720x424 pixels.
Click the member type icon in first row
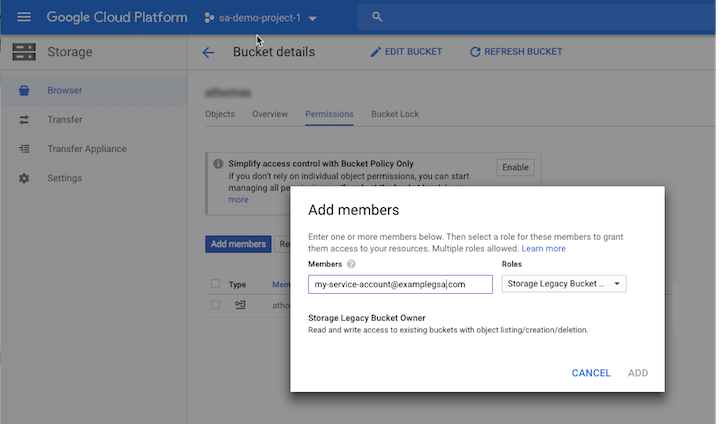click(240, 305)
